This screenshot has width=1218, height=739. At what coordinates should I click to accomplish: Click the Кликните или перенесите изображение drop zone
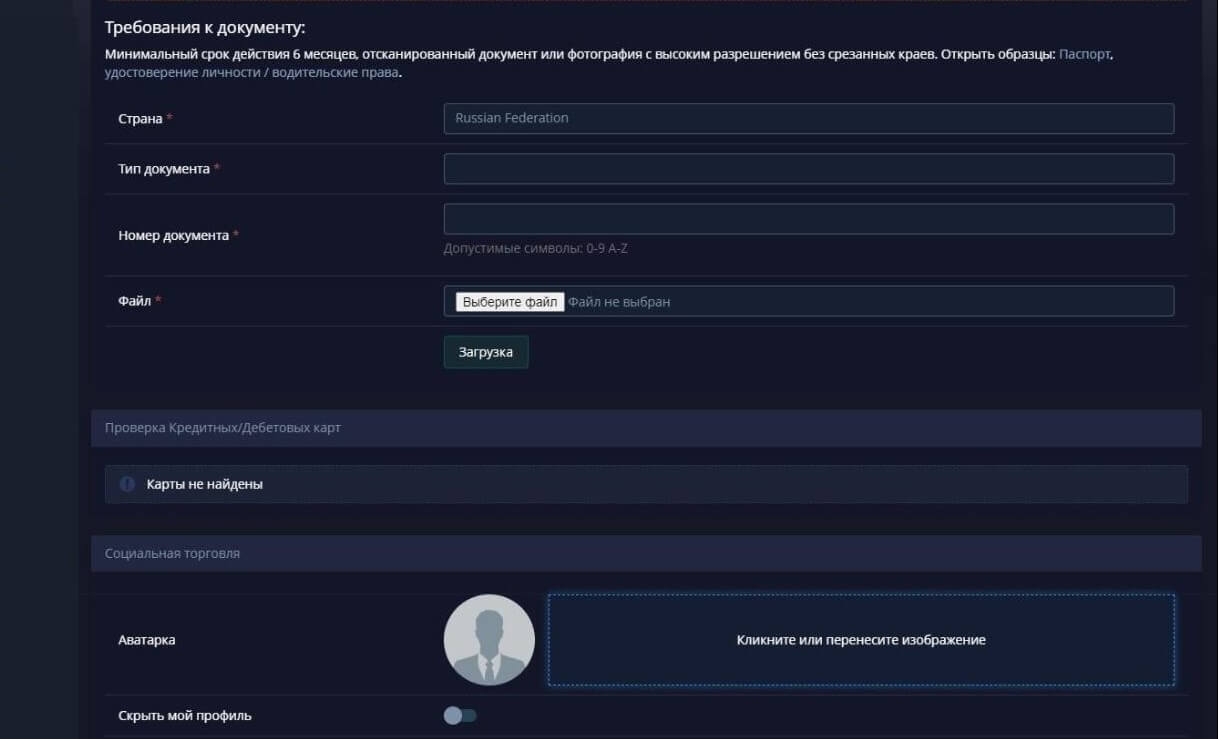[x=860, y=640]
